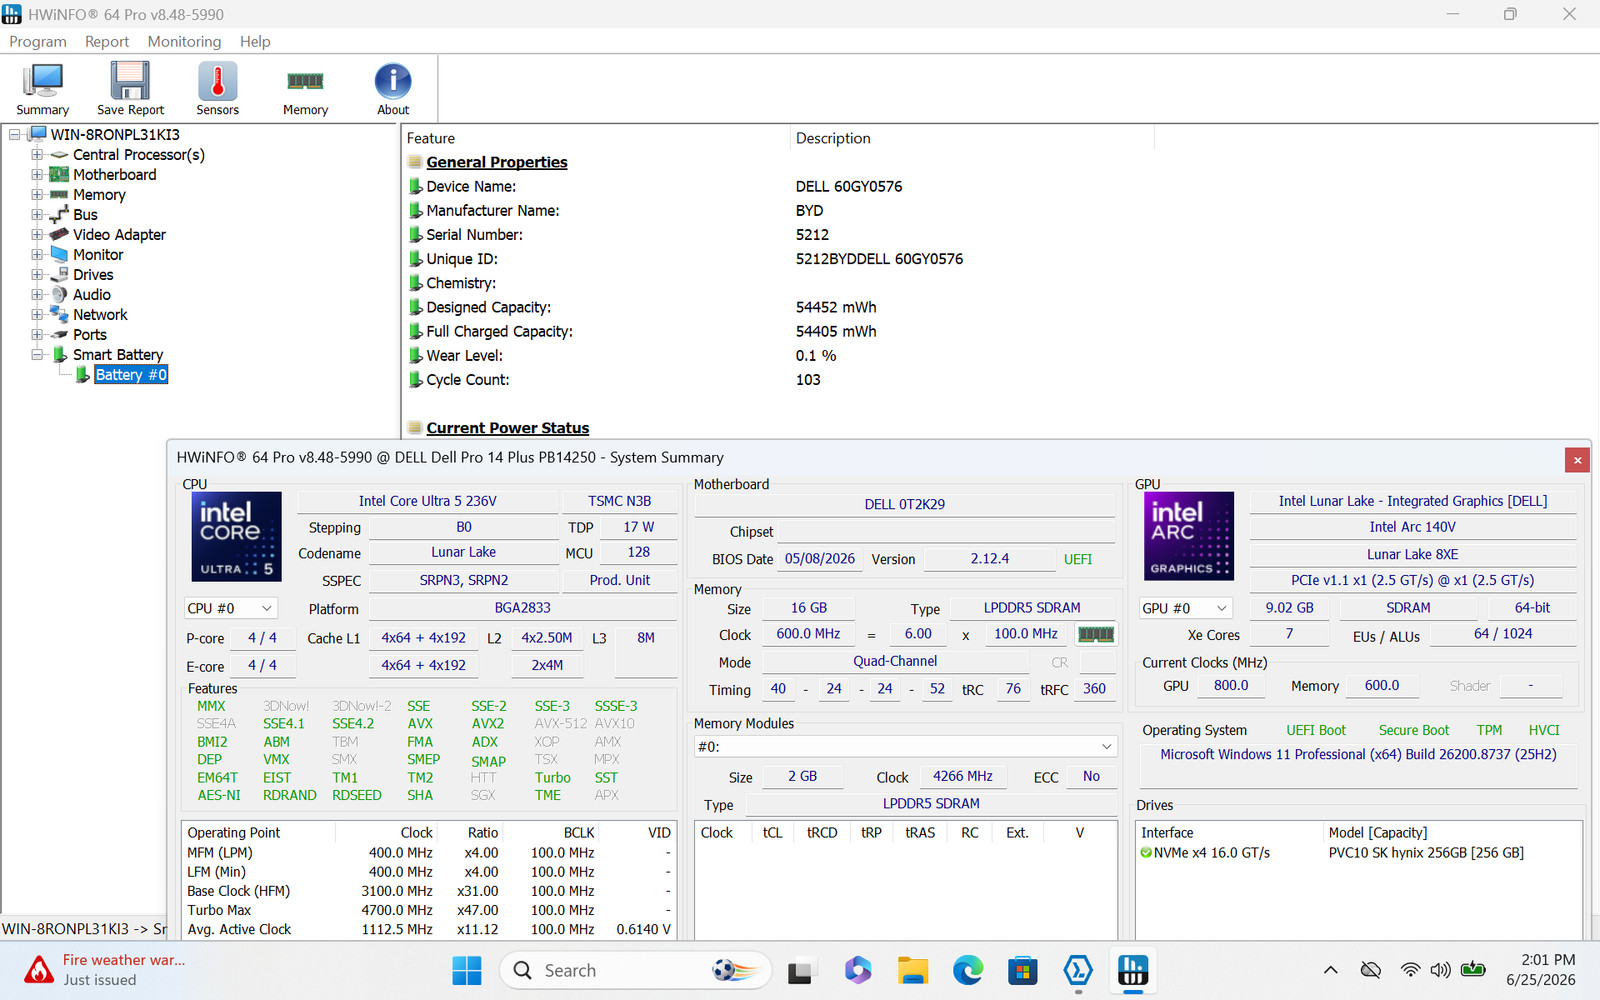This screenshot has width=1600, height=1000.
Task: Click Intel Core Ultra 5 236V field
Action: pos(428,501)
